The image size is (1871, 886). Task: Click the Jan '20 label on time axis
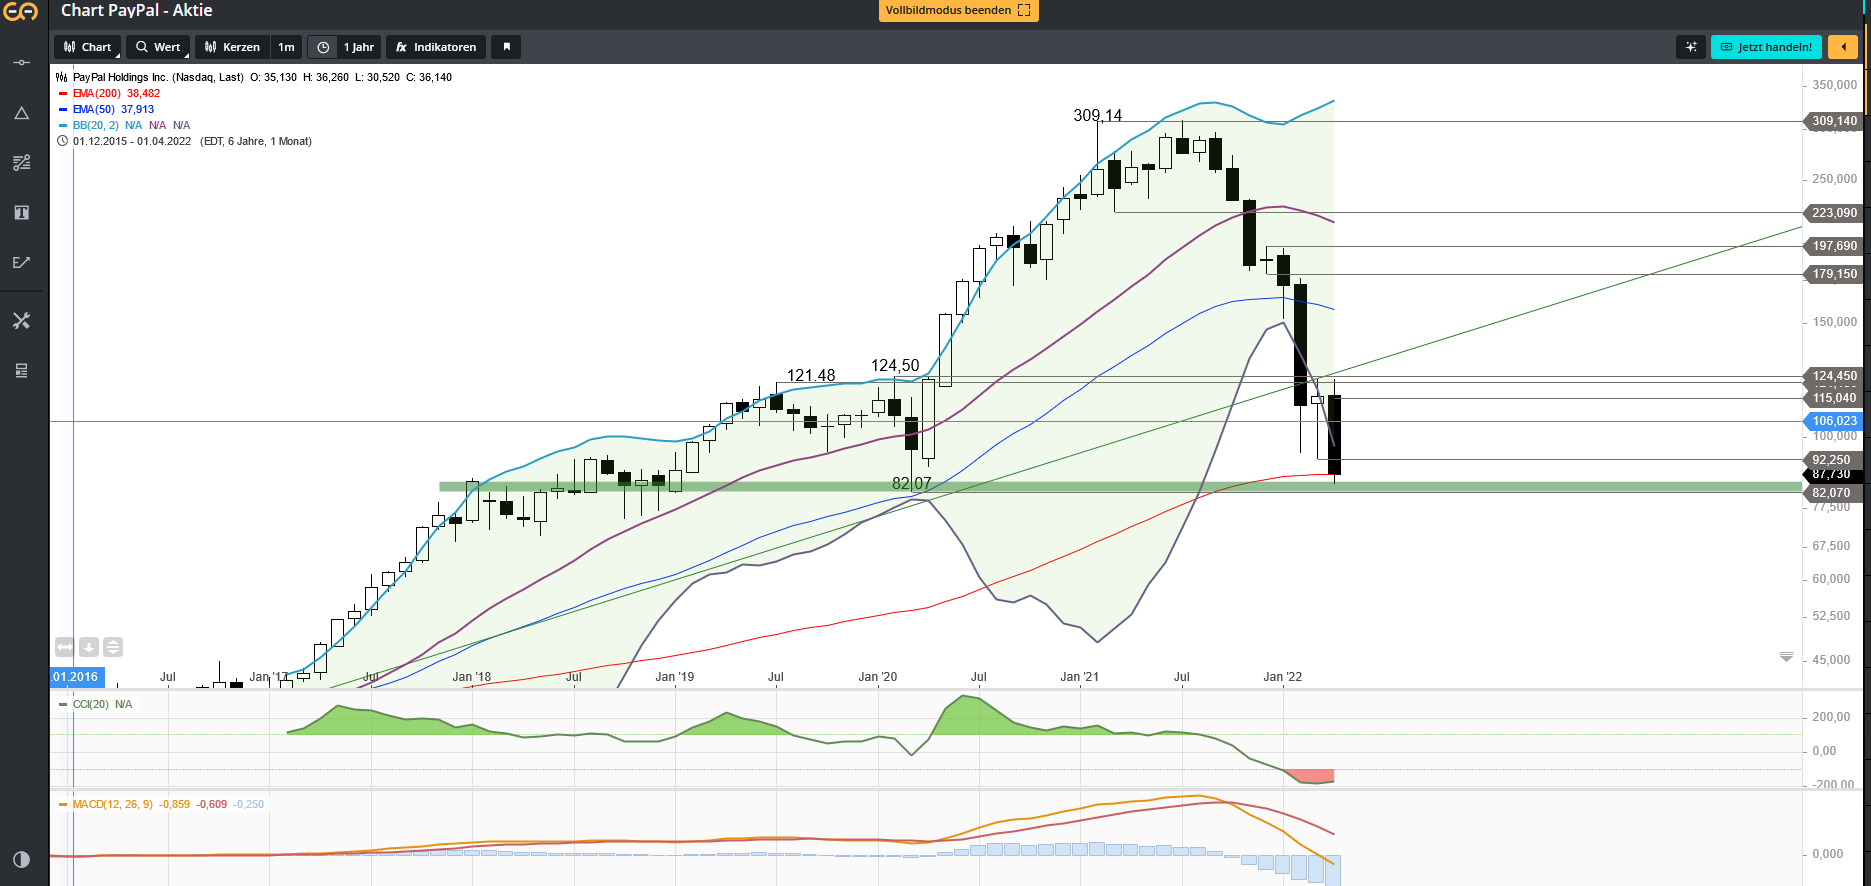pos(877,677)
